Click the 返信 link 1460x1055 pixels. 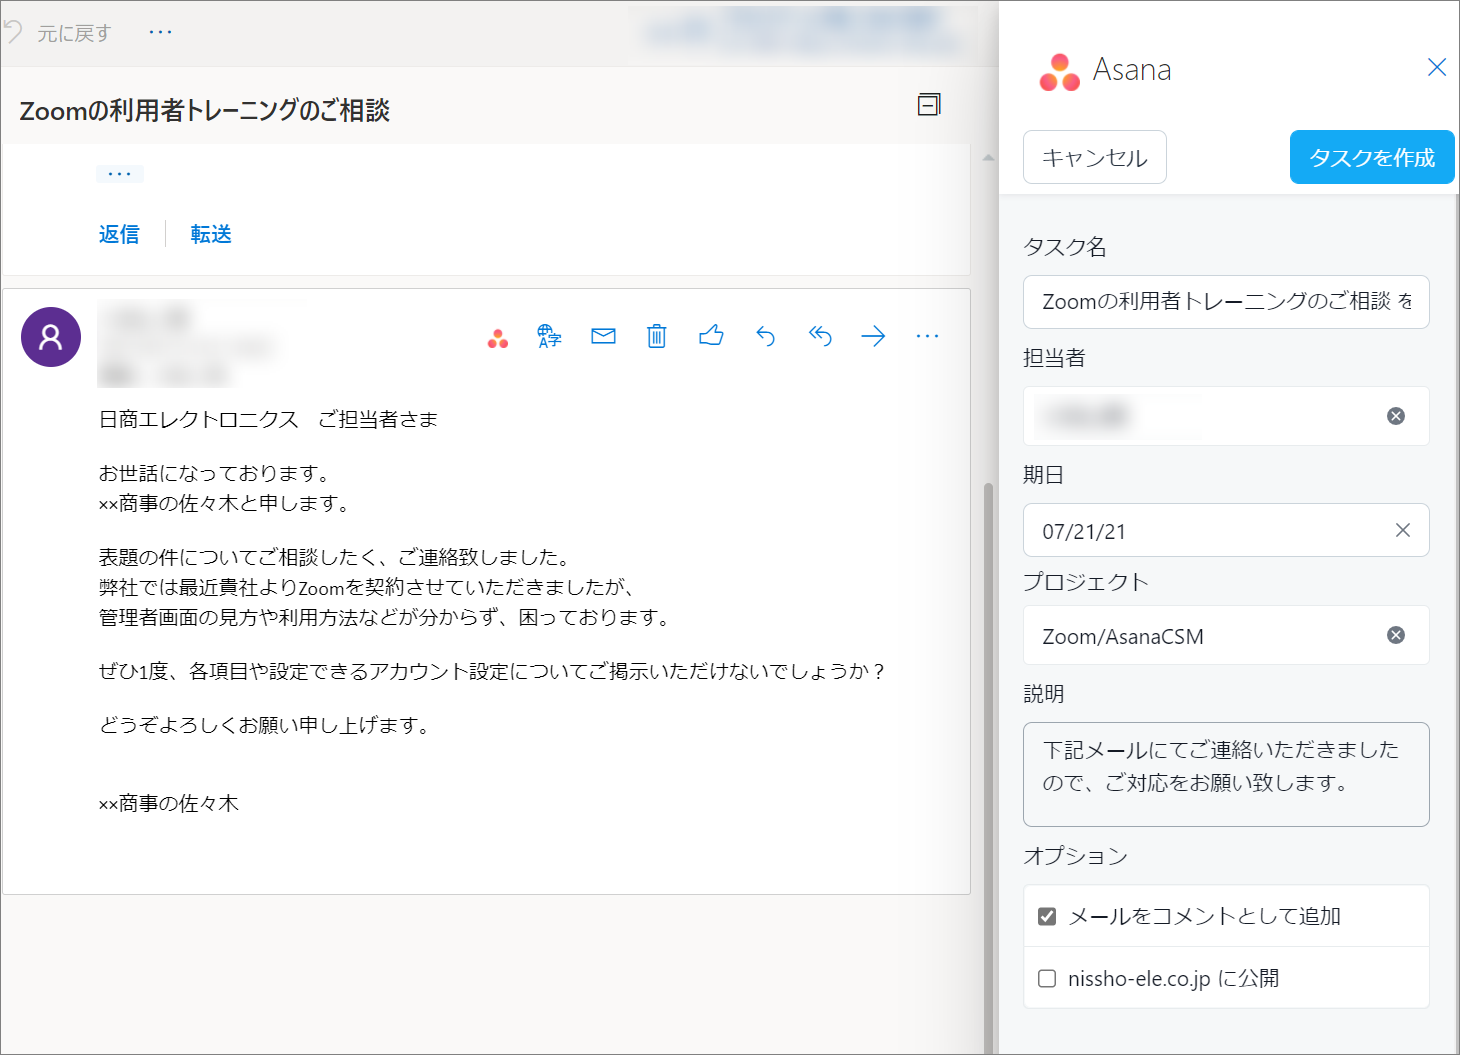click(x=119, y=234)
